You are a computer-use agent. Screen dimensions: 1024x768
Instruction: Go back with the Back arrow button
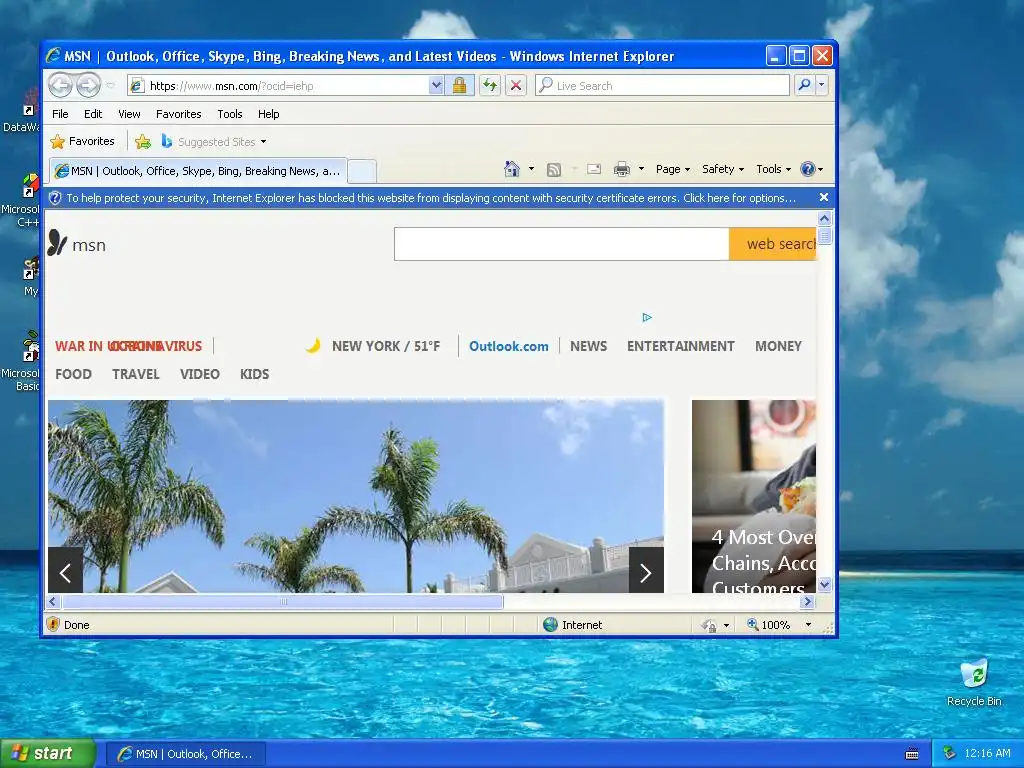click(61, 85)
